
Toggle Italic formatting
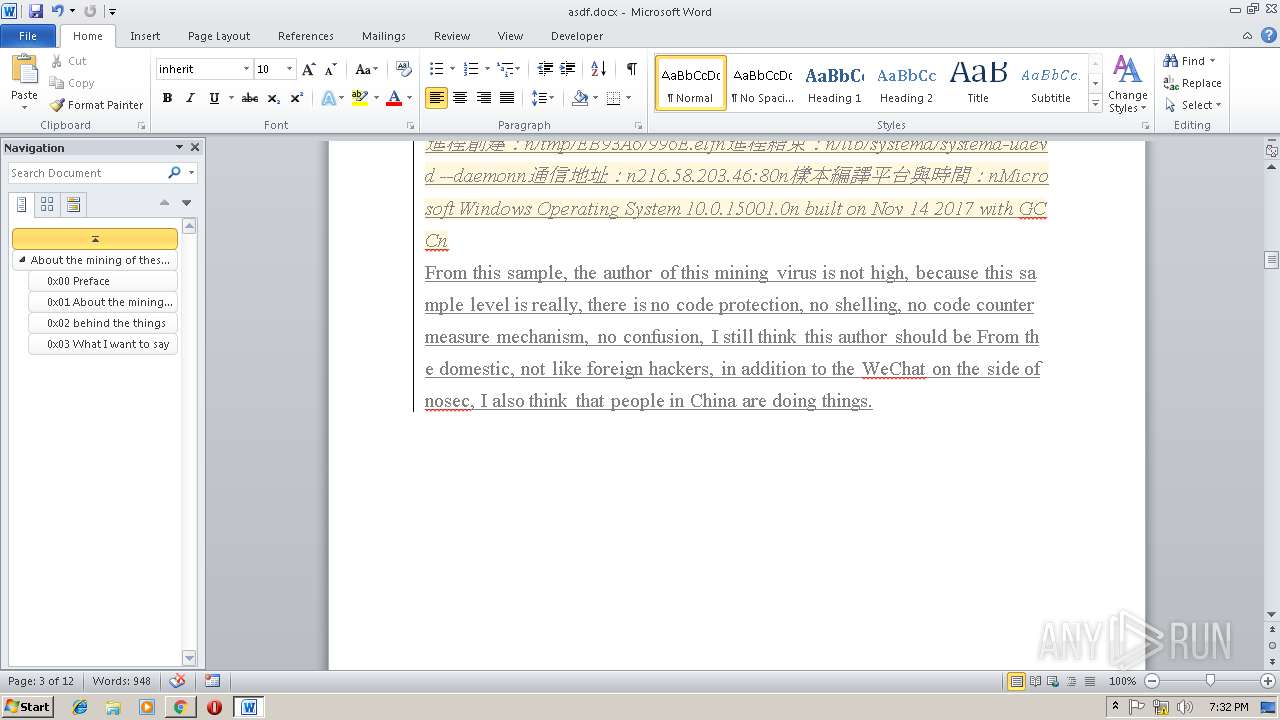(x=190, y=98)
